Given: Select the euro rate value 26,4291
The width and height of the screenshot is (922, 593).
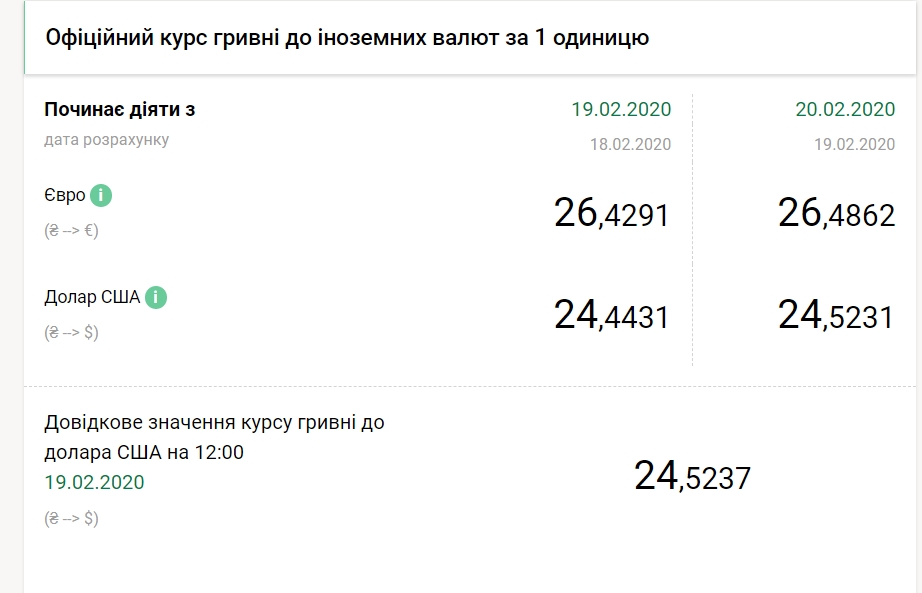Looking at the screenshot, I should pyautogui.click(x=613, y=213).
